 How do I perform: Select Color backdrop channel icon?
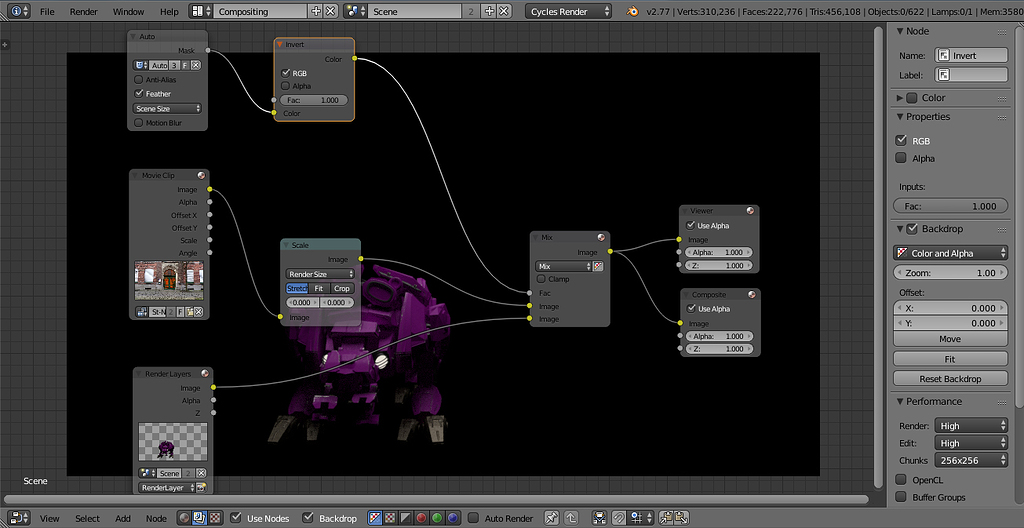click(390, 518)
